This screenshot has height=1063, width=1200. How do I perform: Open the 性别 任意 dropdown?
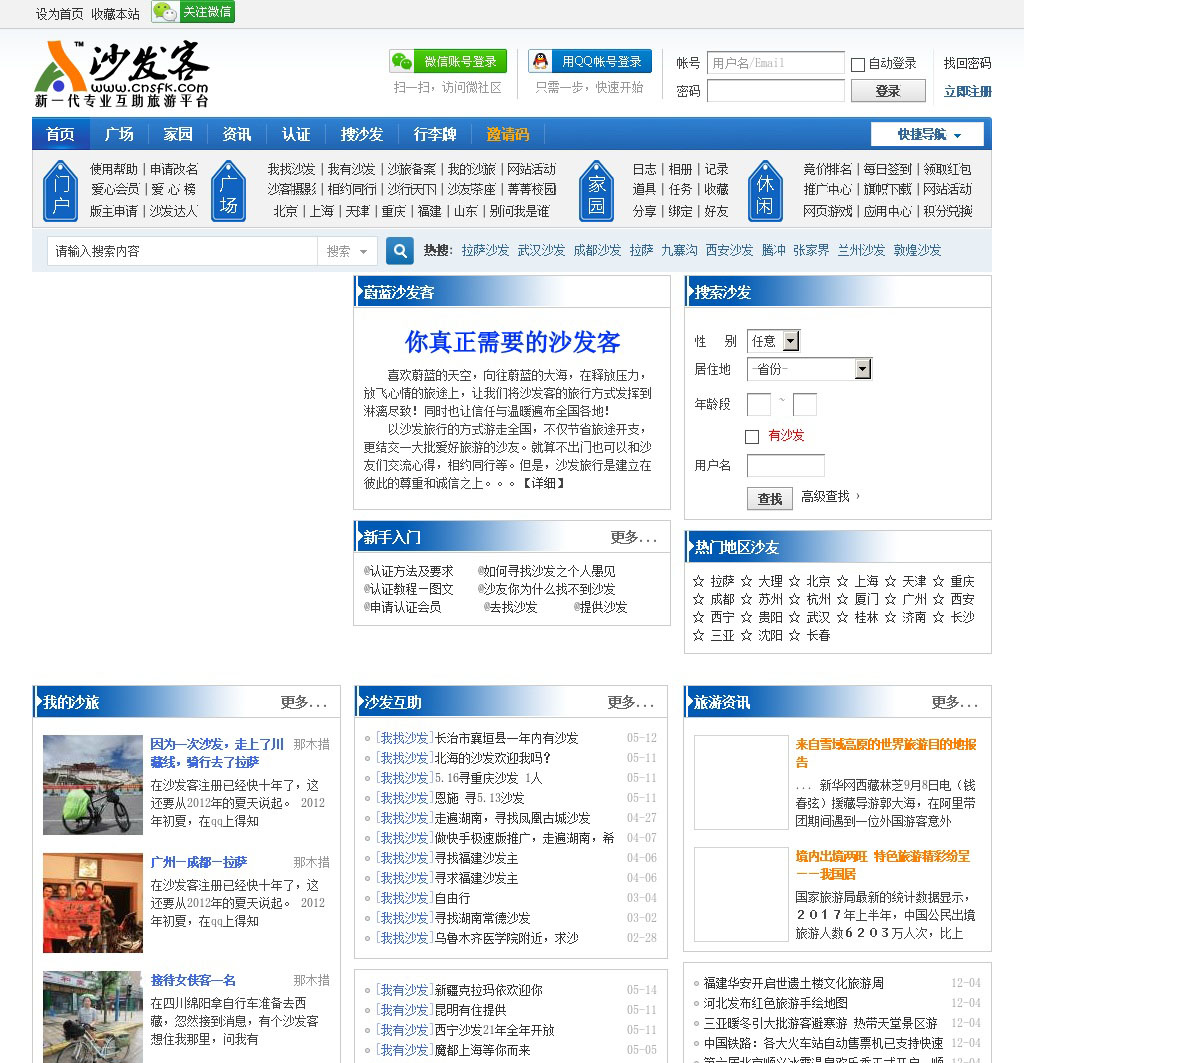pyautogui.click(x=773, y=341)
